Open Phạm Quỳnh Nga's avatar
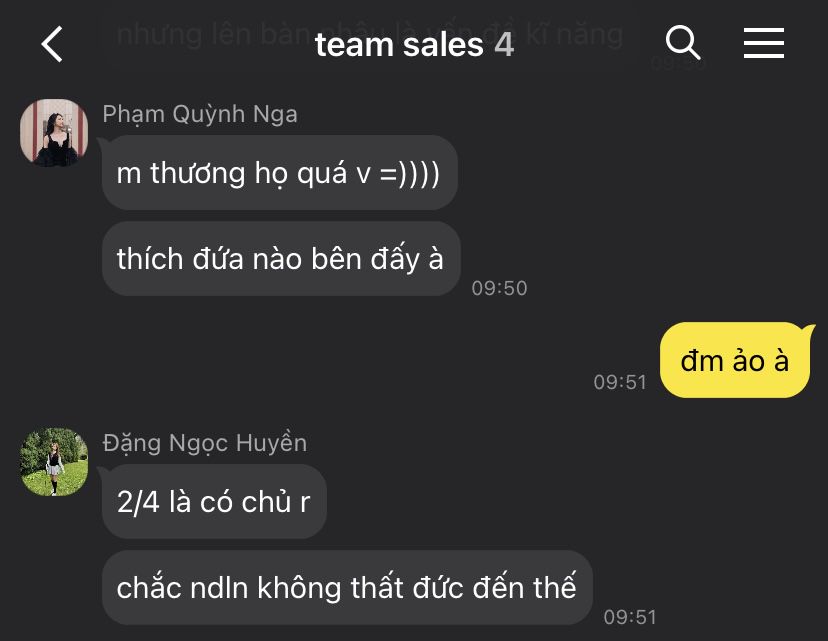 (x=54, y=132)
